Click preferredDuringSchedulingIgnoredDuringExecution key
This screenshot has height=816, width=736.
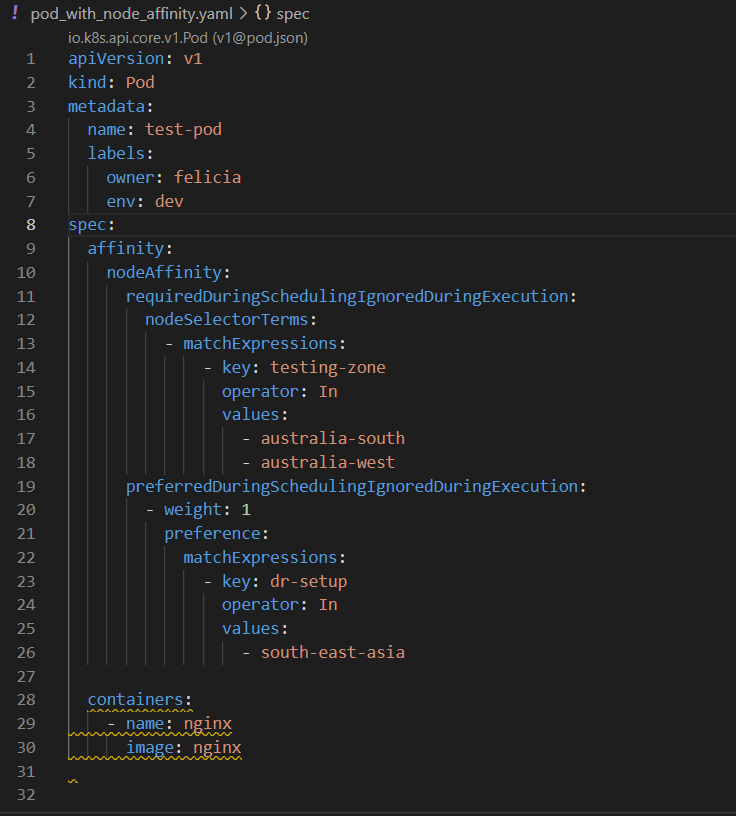[x=352, y=487]
